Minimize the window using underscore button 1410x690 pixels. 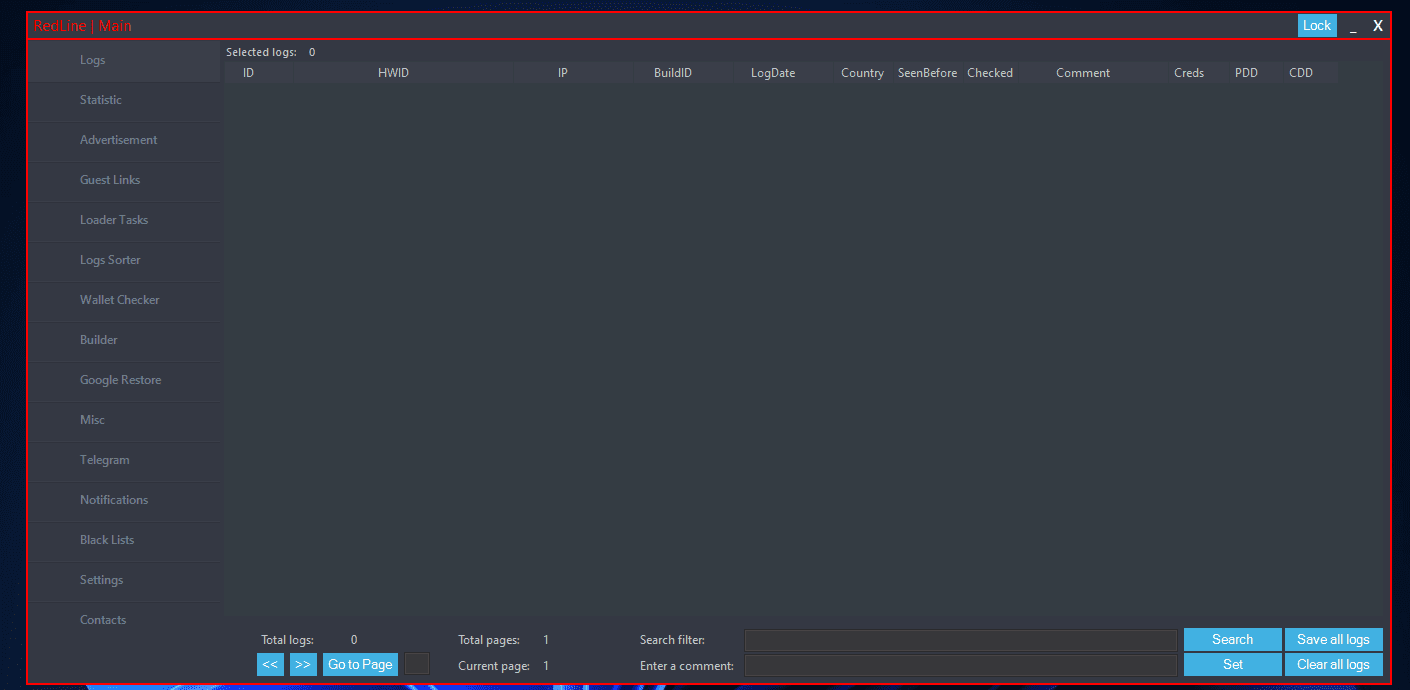pos(1353,27)
